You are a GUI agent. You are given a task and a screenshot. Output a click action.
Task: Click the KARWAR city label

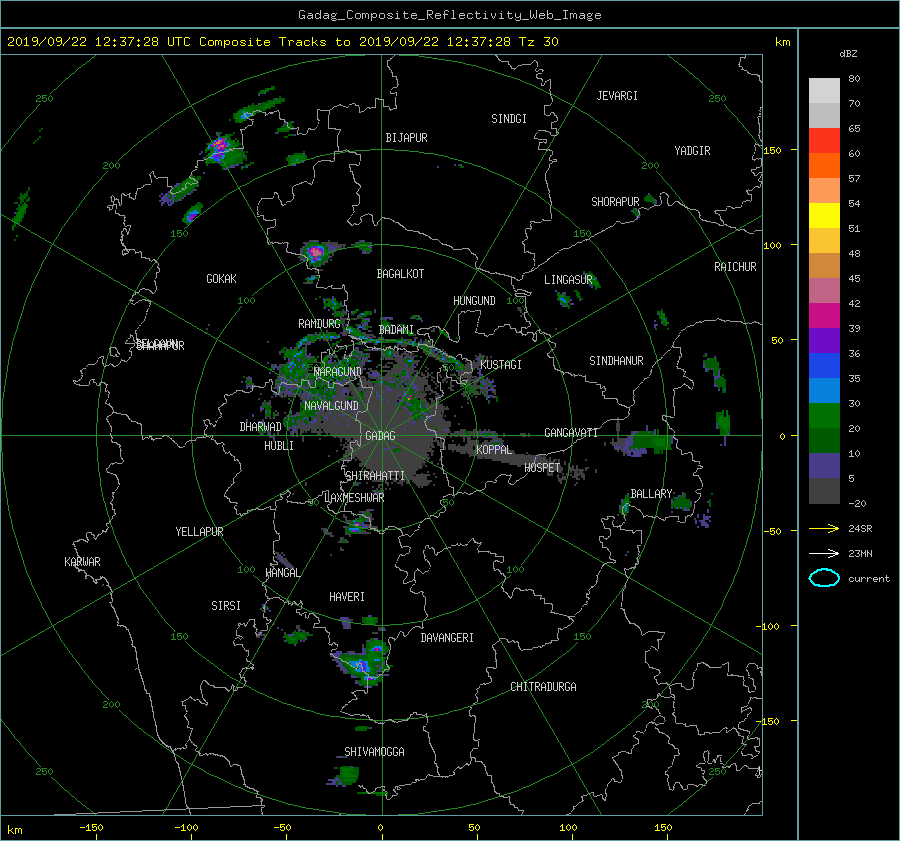[x=82, y=562]
